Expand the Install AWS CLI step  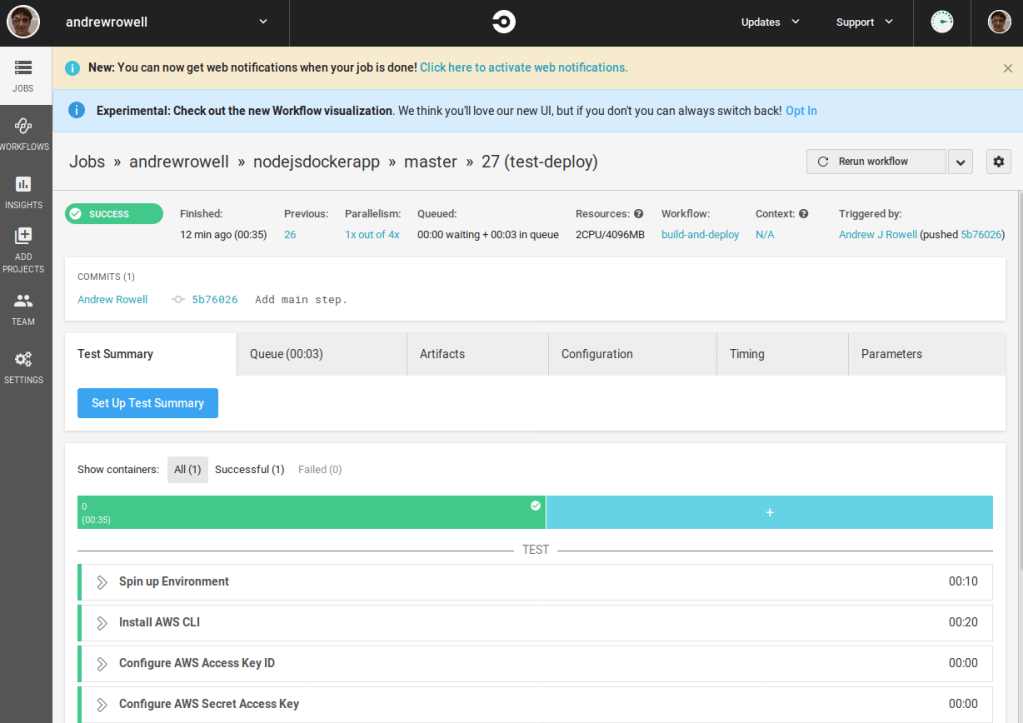point(102,623)
